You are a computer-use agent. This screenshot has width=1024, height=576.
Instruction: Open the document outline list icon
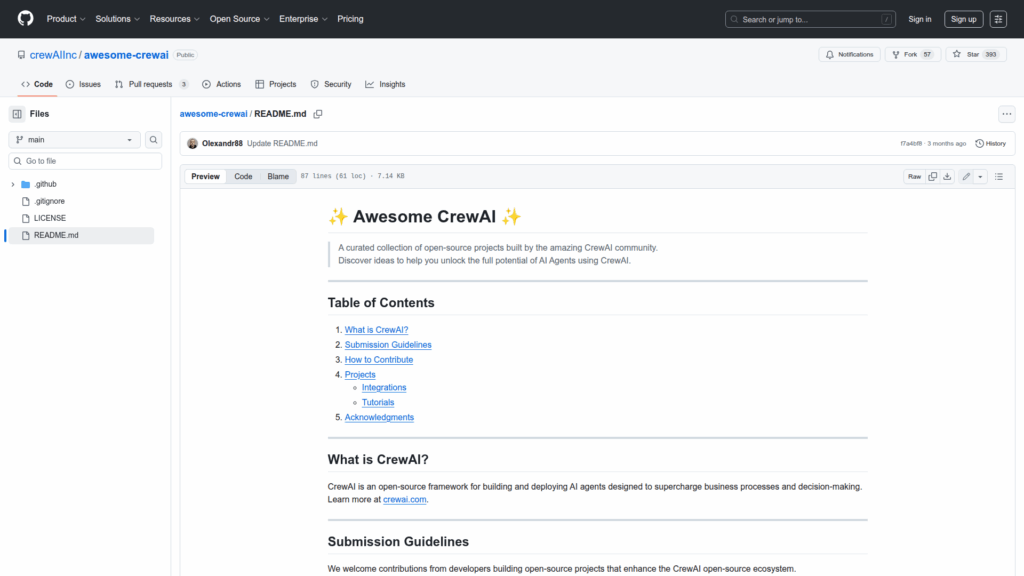click(998, 176)
